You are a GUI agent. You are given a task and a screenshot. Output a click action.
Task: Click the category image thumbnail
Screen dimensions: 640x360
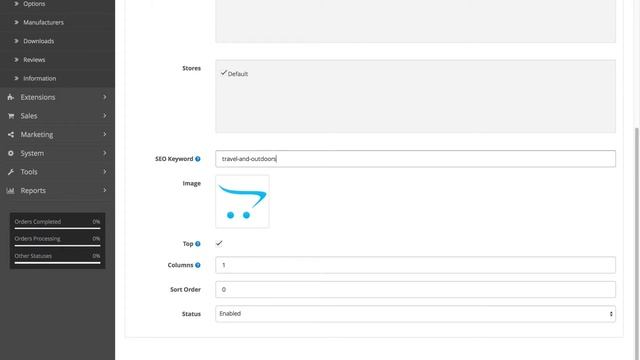[x=242, y=202]
